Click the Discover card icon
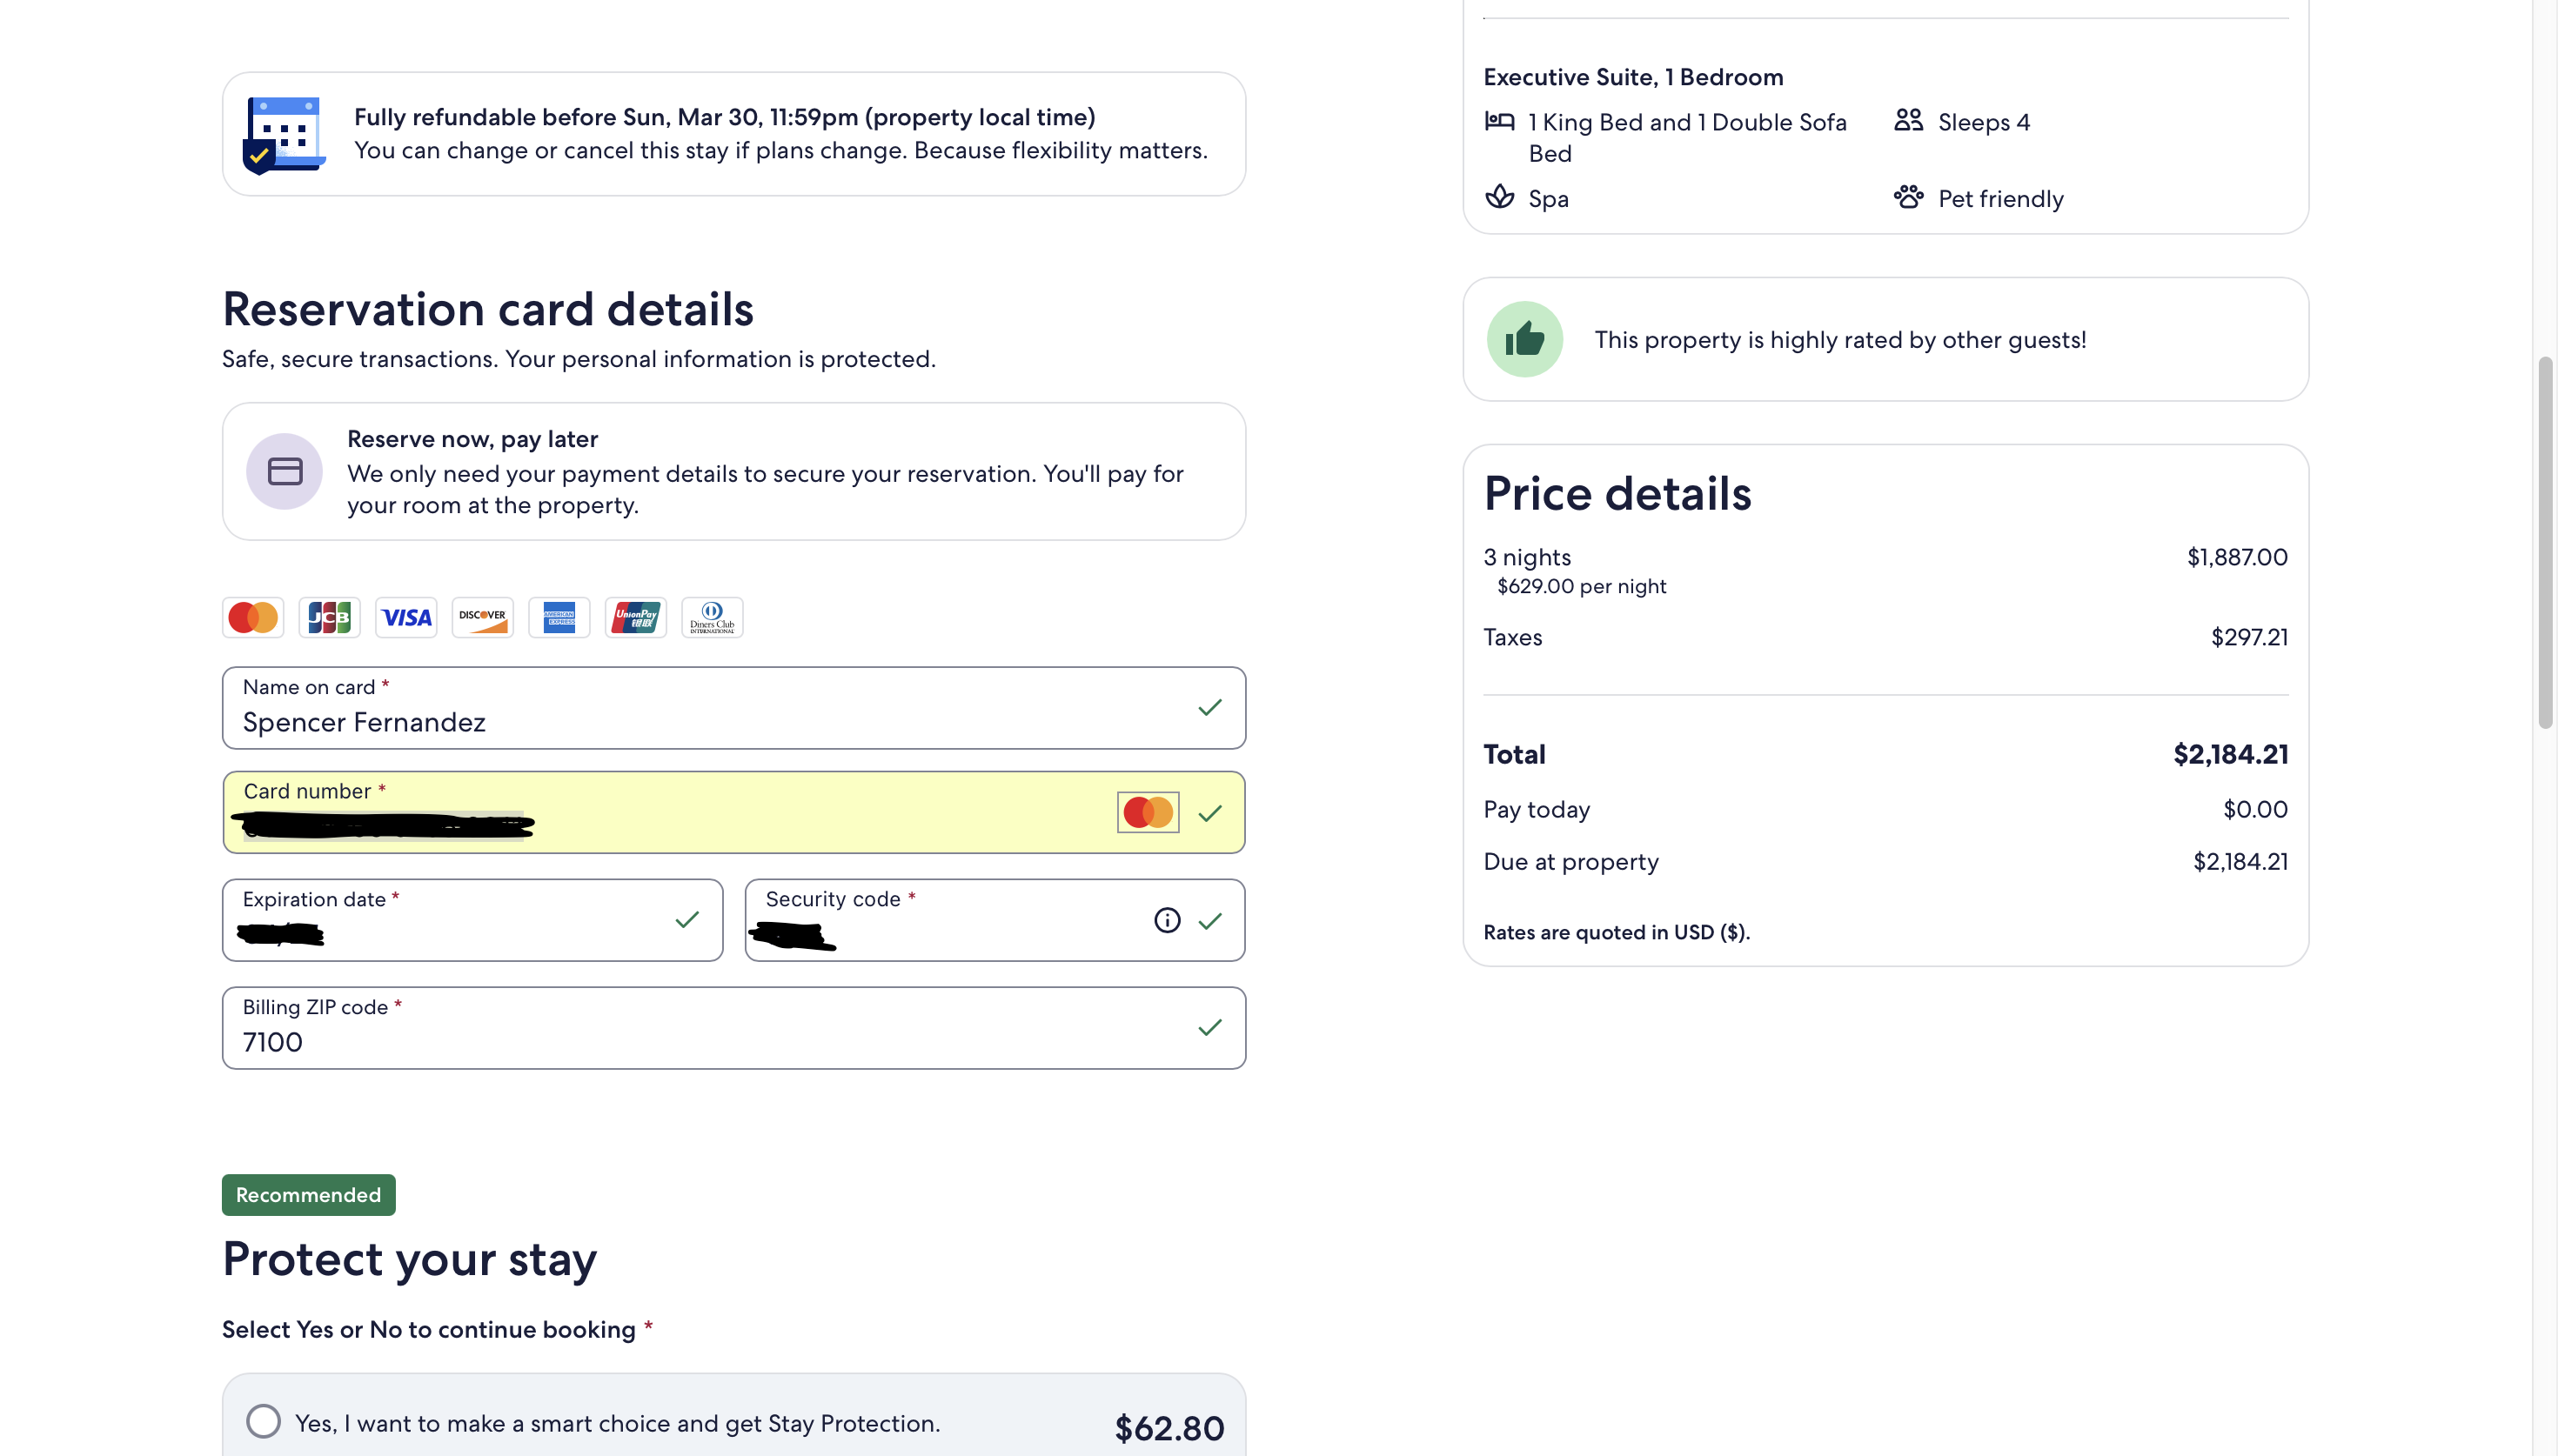Screen dimensions: 2558x1456 click(482, 617)
